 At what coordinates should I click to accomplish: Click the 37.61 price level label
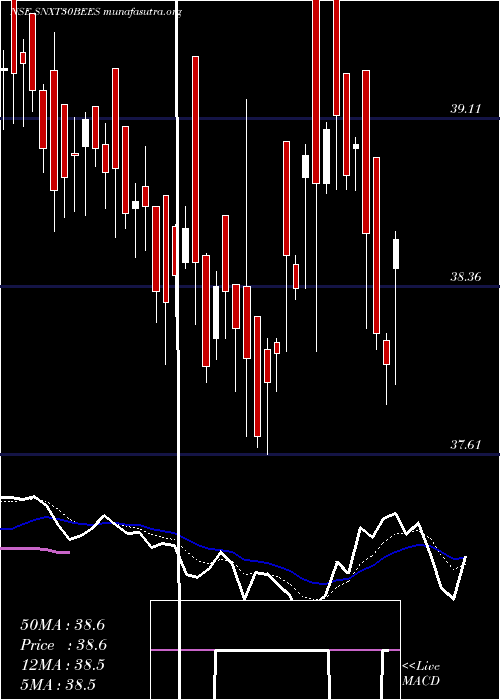pos(466,445)
